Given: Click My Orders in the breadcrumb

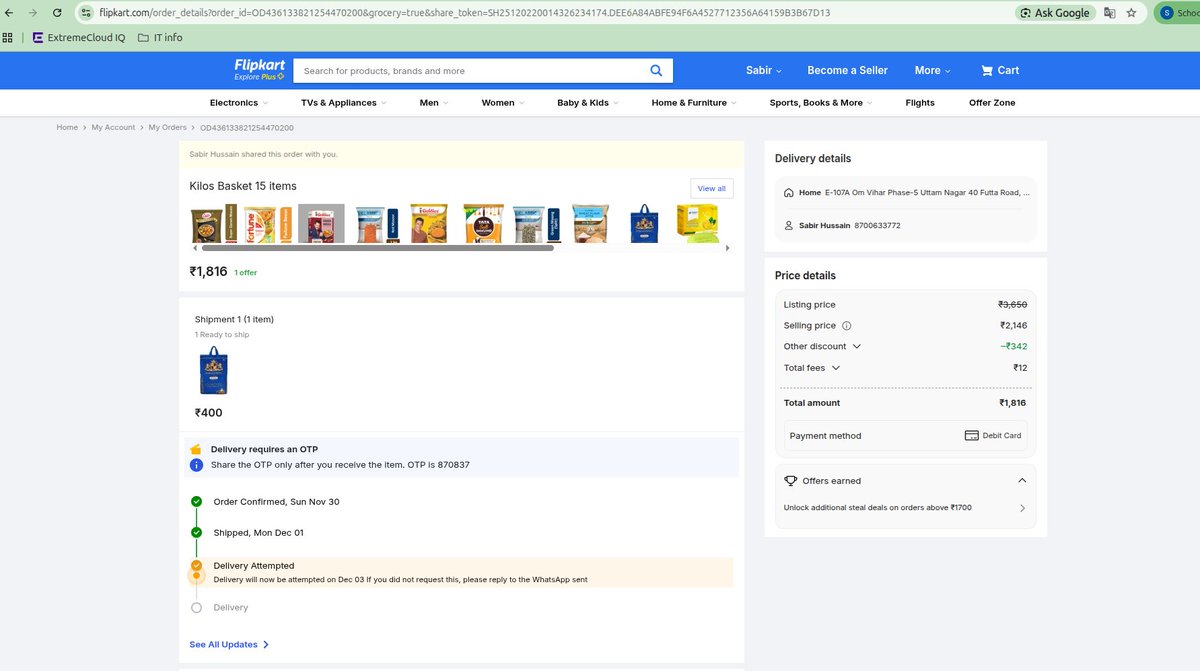Looking at the screenshot, I should (x=168, y=128).
